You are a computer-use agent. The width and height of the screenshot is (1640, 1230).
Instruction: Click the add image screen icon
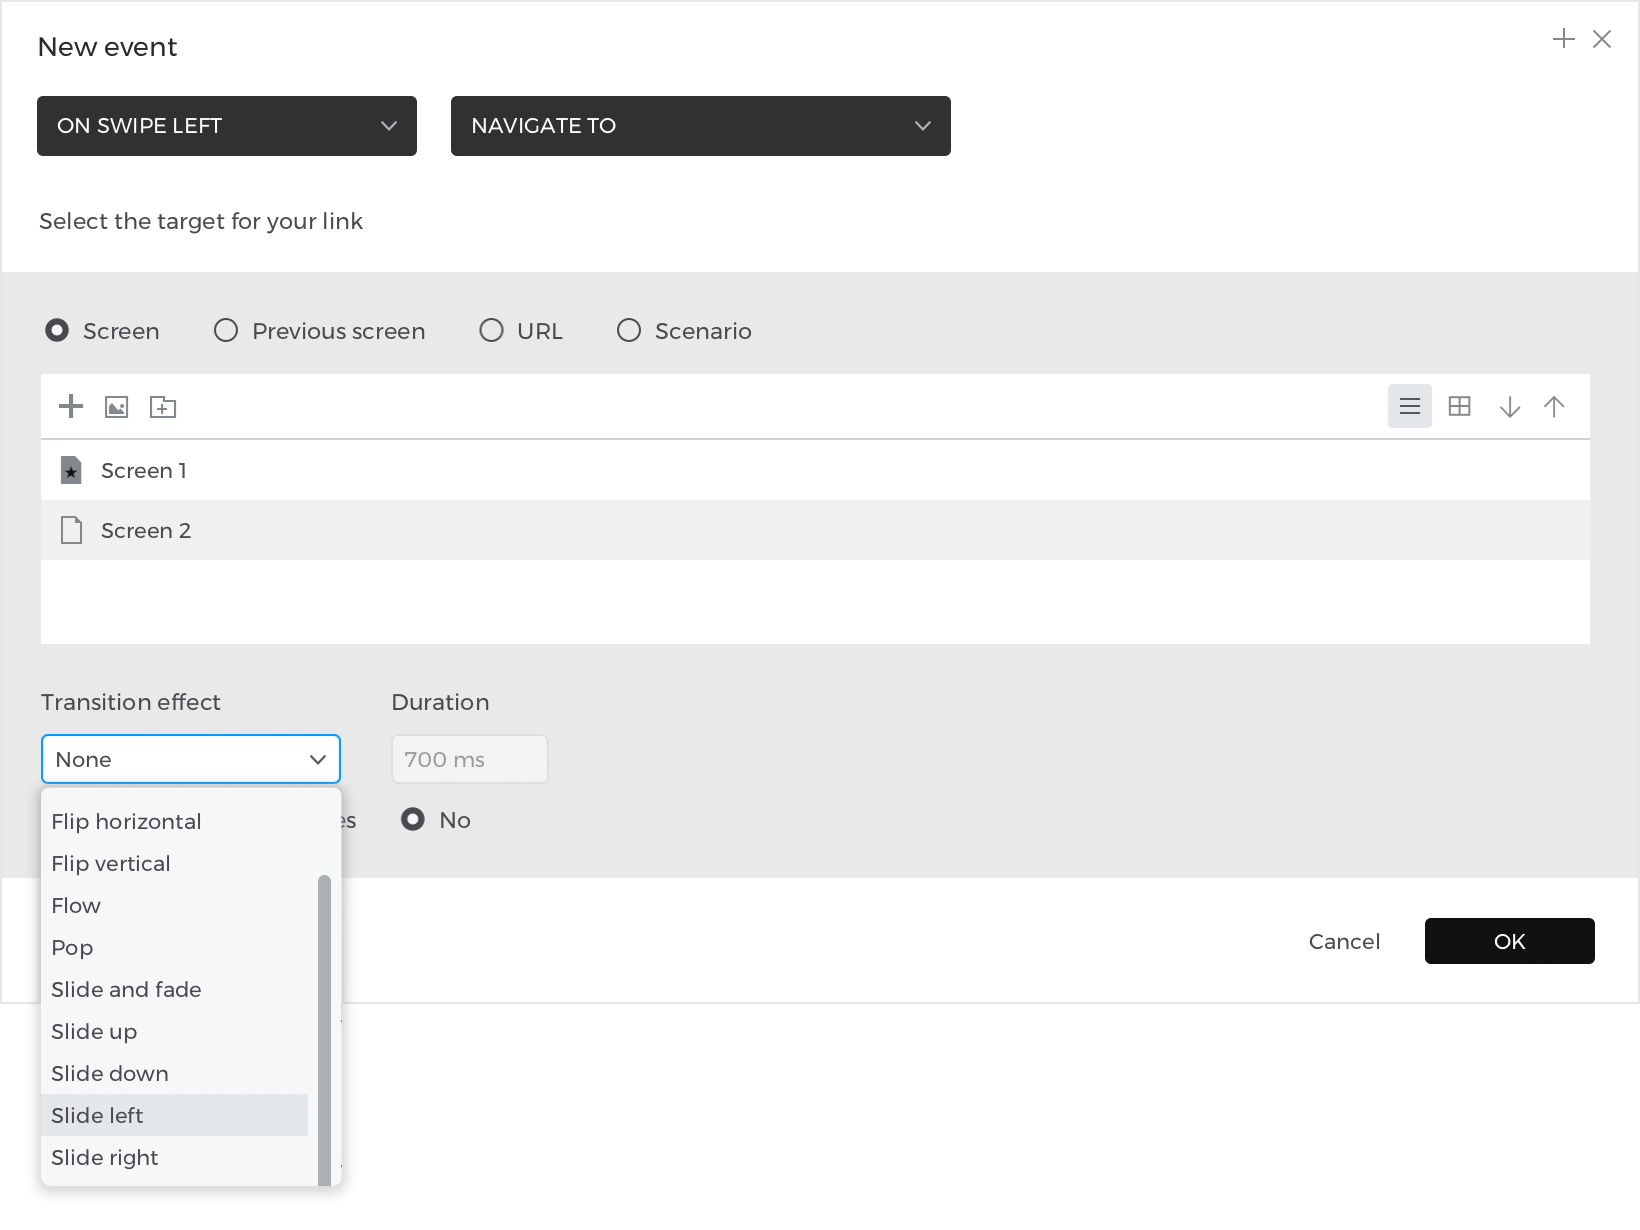tap(117, 407)
